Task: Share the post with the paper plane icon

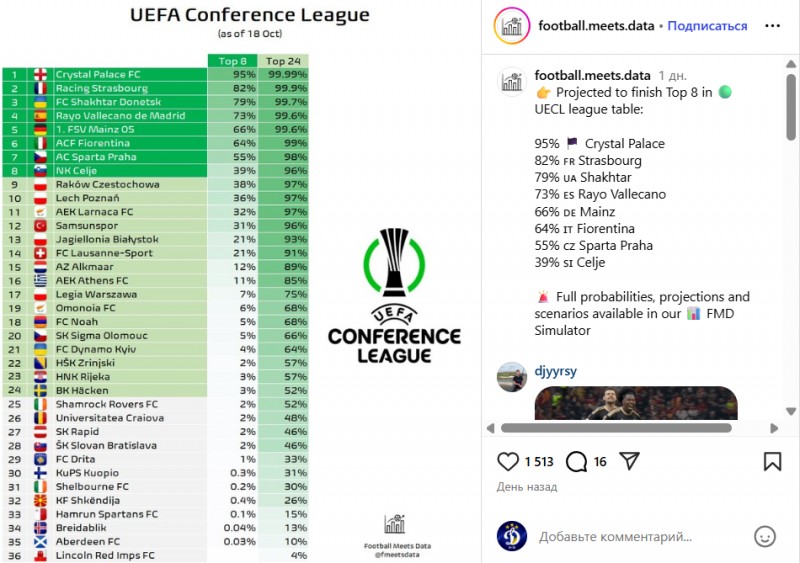Action: 629,461
